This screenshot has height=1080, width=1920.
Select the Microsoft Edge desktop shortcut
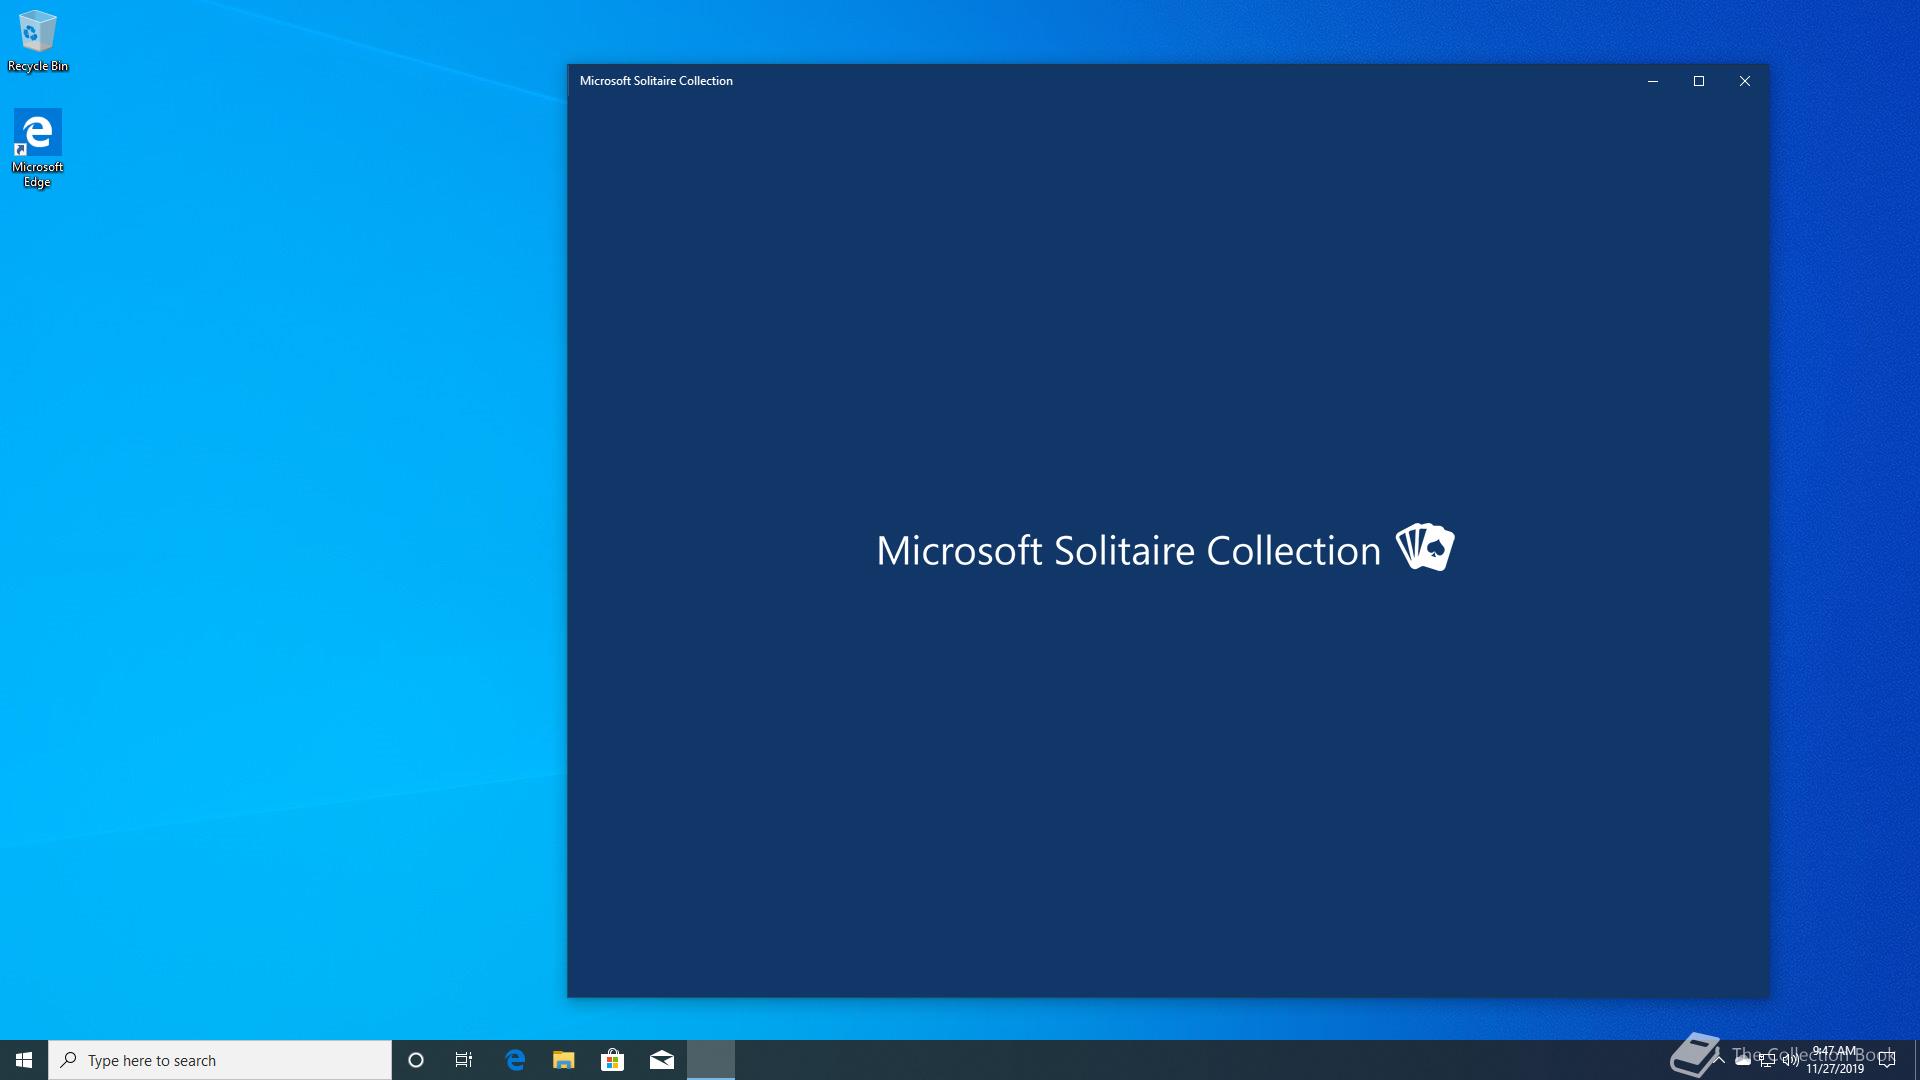tap(37, 147)
